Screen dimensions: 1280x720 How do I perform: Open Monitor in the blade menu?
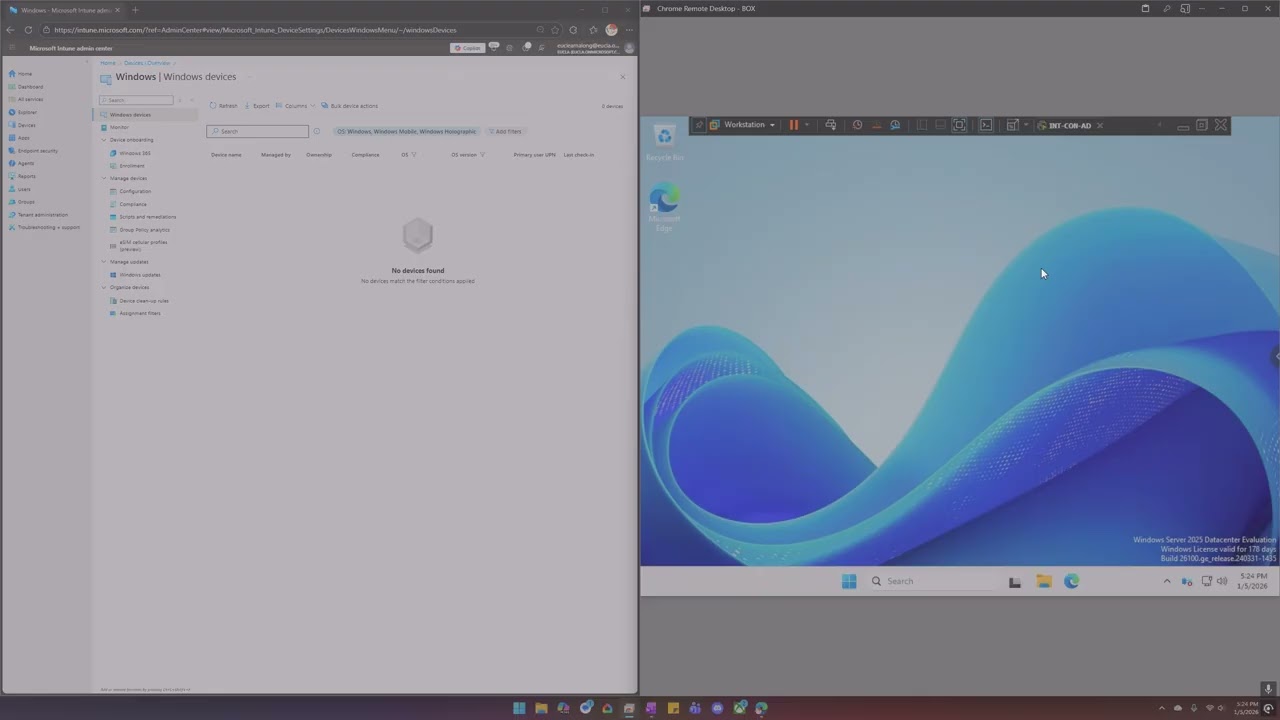[119, 127]
